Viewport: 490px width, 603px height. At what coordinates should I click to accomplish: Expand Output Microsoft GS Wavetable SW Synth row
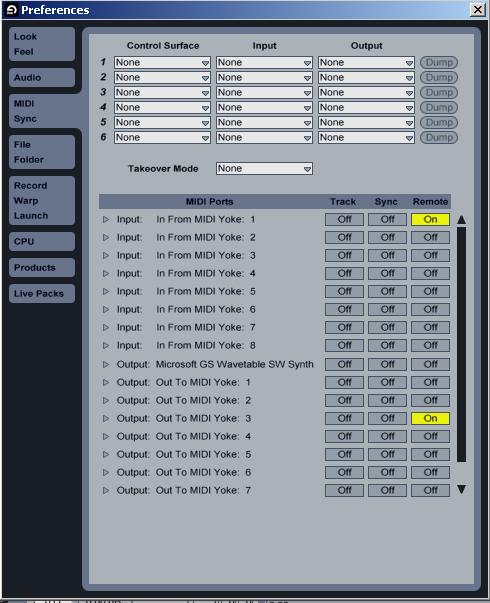pyautogui.click(x=106, y=364)
